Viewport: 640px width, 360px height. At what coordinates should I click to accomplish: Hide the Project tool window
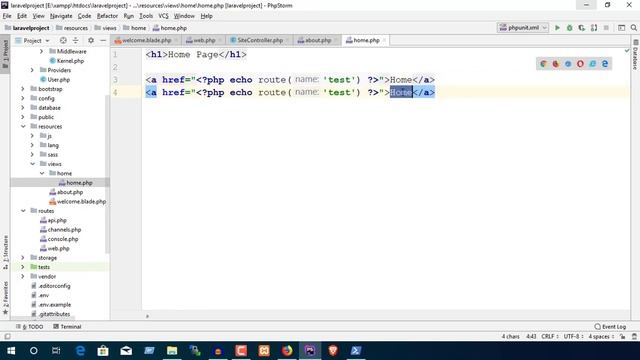103,40
